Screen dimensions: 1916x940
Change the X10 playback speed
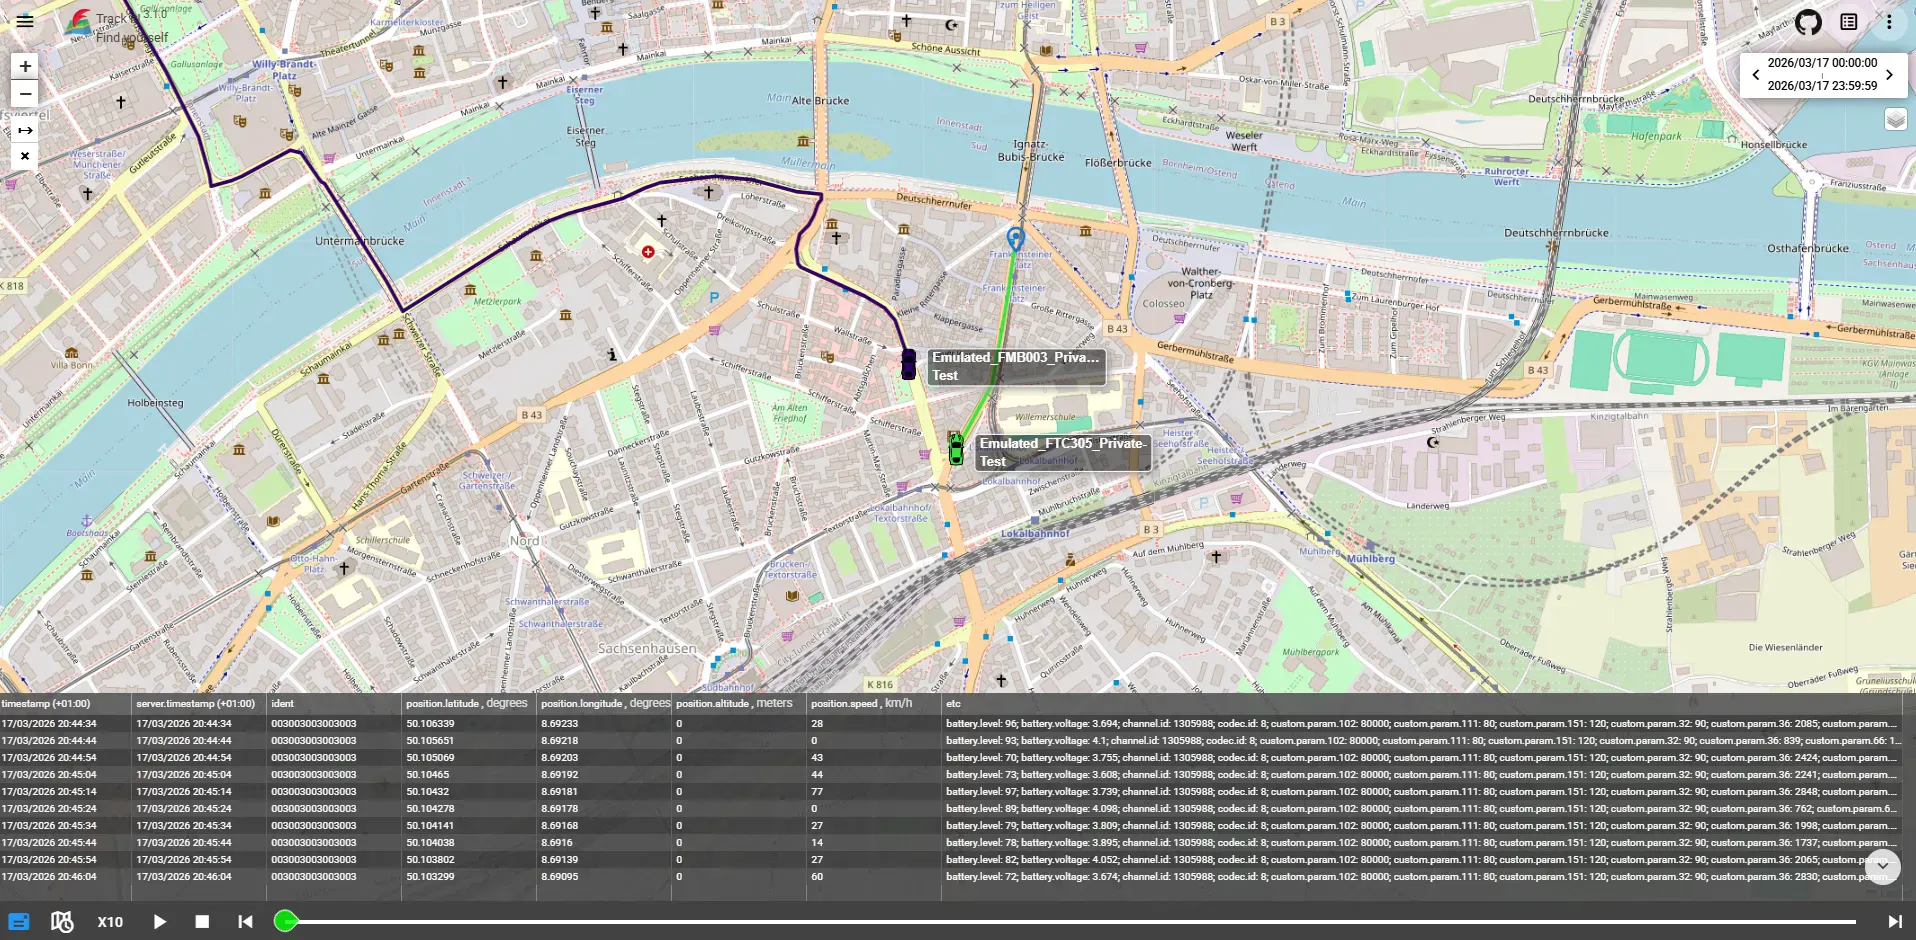click(110, 922)
